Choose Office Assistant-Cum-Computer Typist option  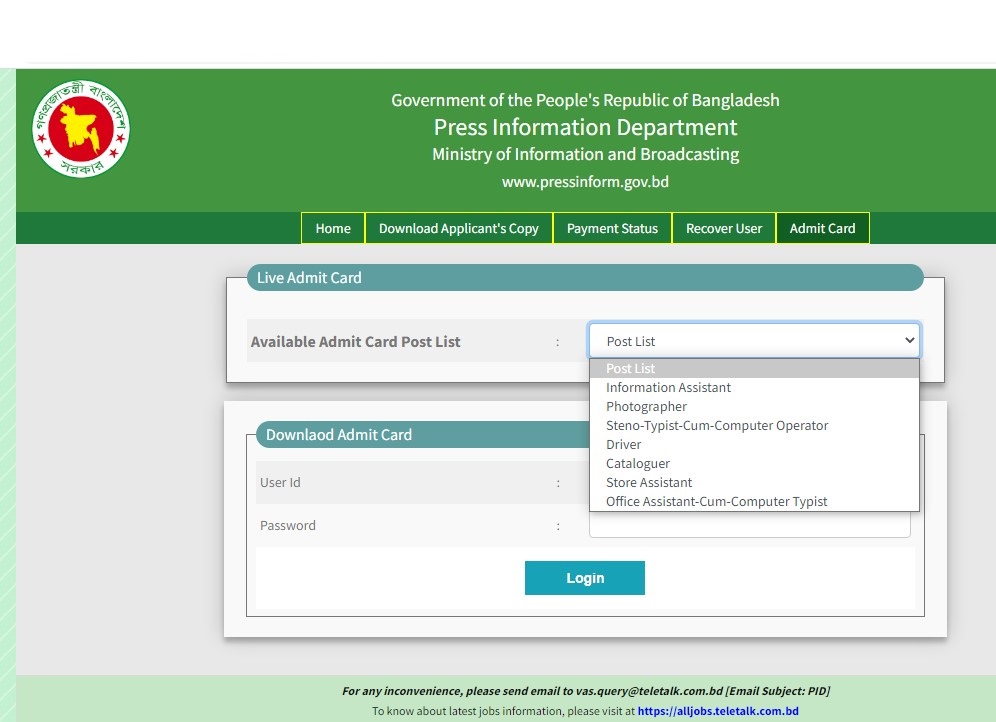pyautogui.click(x=716, y=502)
